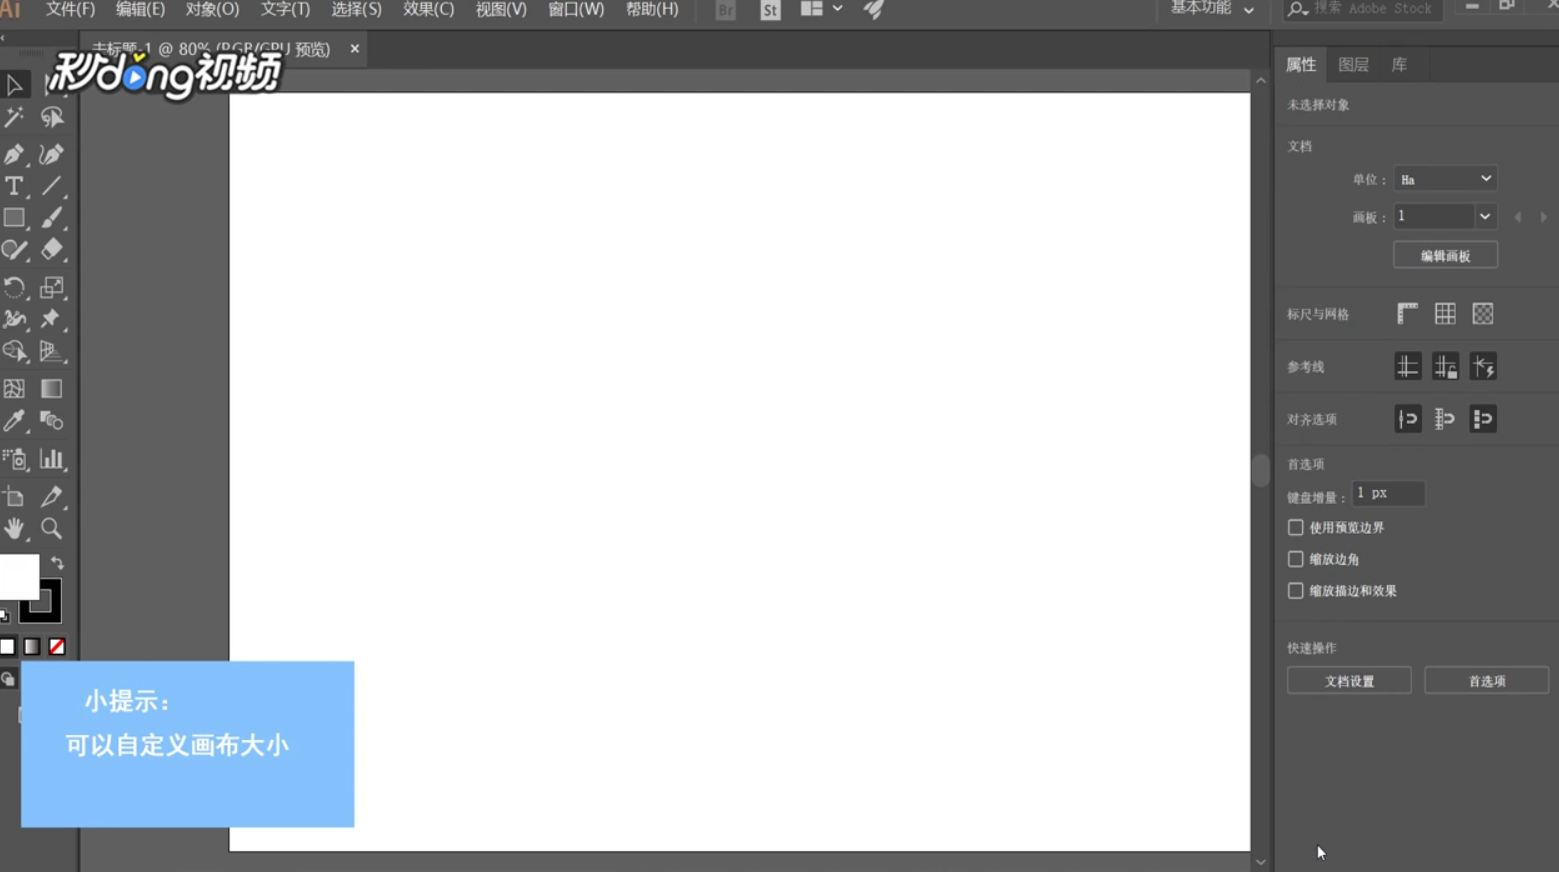Switch to the 图层 tab
The width and height of the screenshot is (1559, 872).
click(1353, 64)
